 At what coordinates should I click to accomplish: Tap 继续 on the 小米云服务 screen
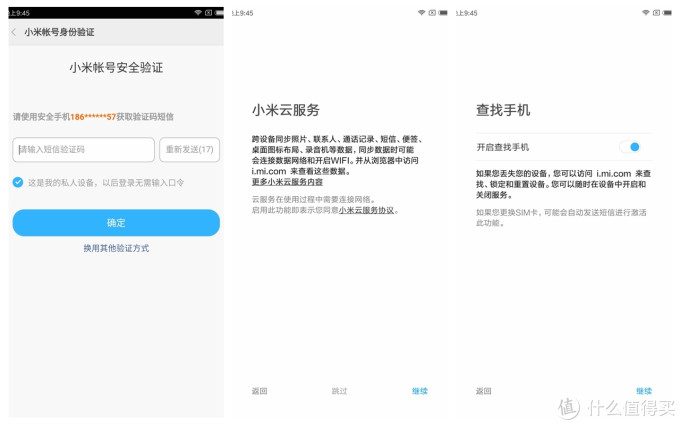pos(419,391)
